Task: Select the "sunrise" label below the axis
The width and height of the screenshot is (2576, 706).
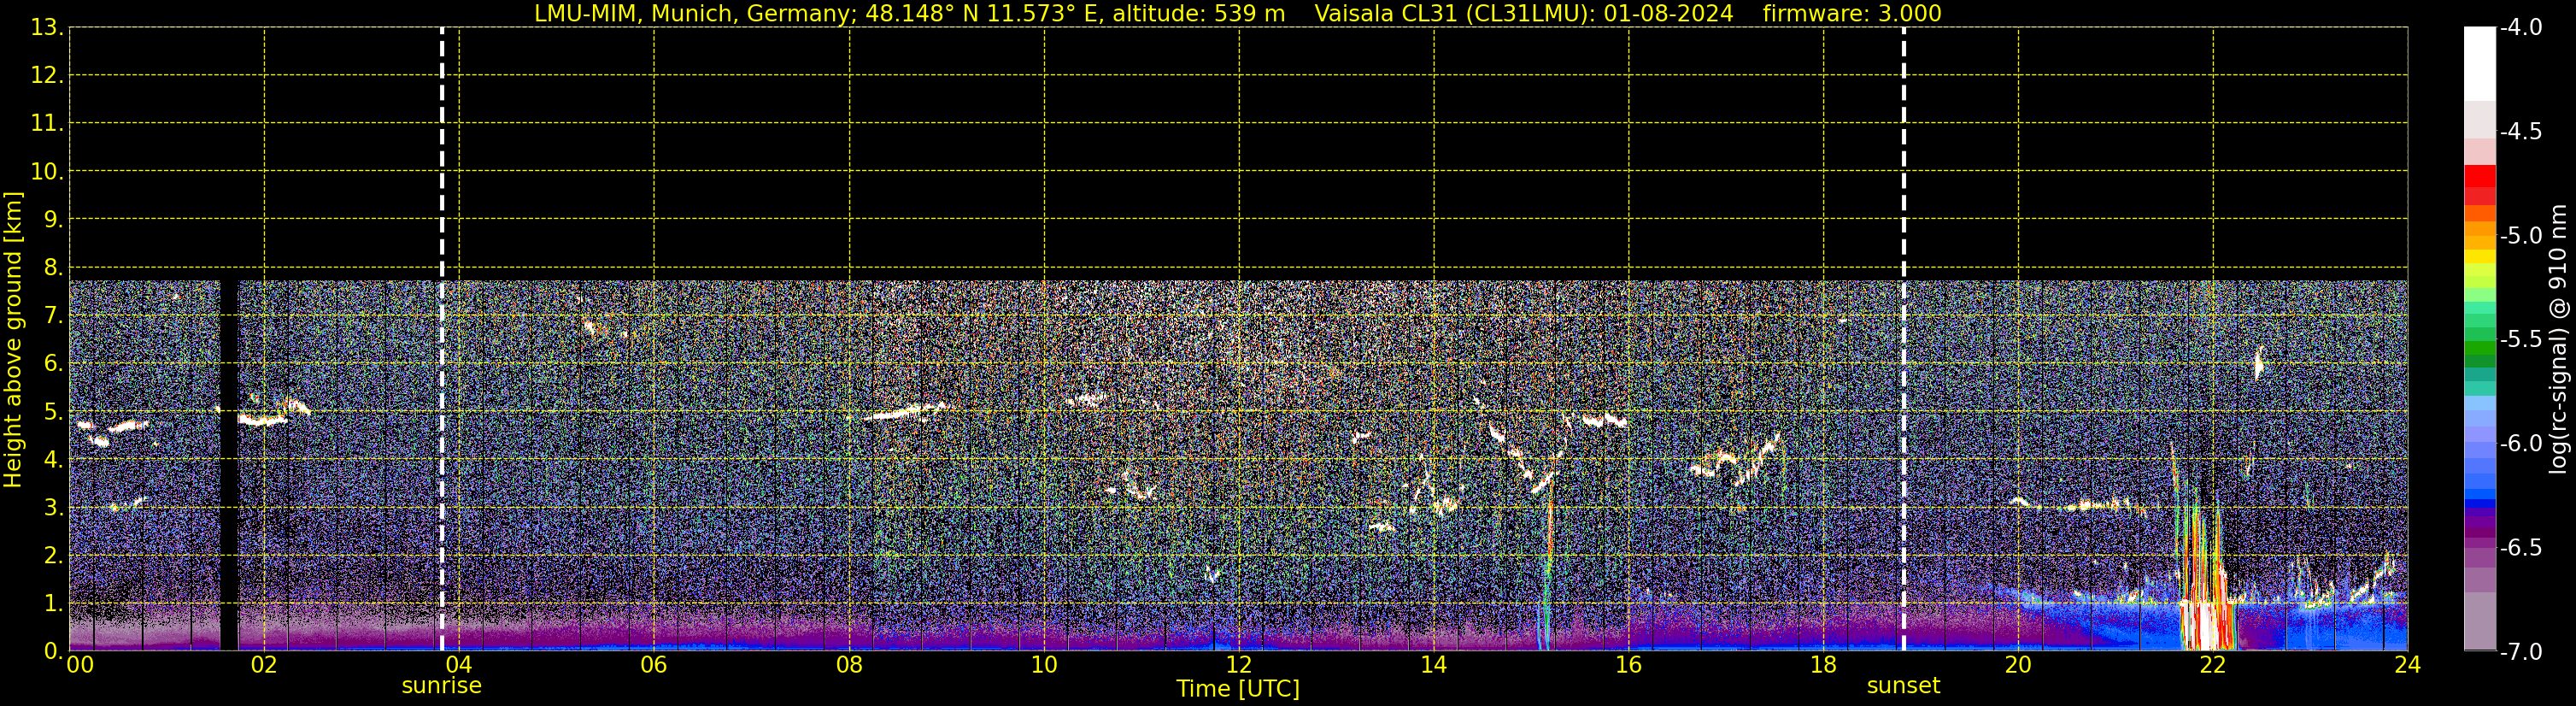Action: 441,686
